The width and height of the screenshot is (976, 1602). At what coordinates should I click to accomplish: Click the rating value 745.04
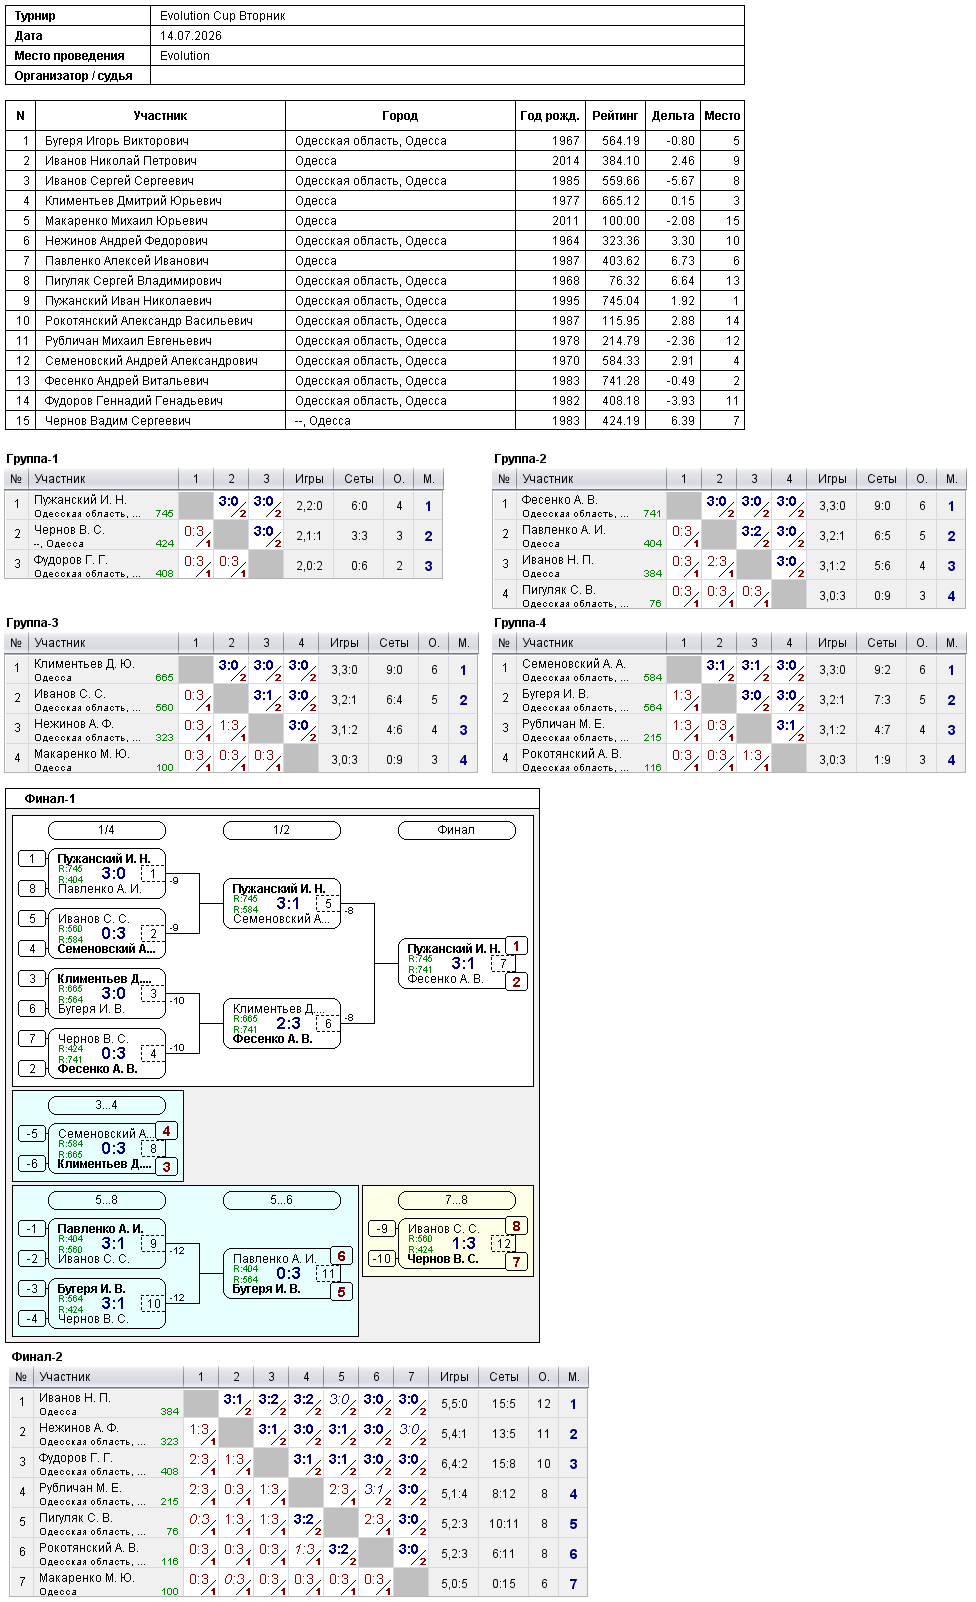[x=621, y=301]
